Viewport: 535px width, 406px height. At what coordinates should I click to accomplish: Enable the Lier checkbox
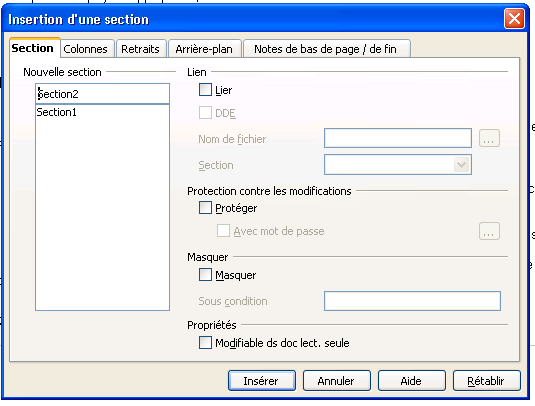[205, 90]
